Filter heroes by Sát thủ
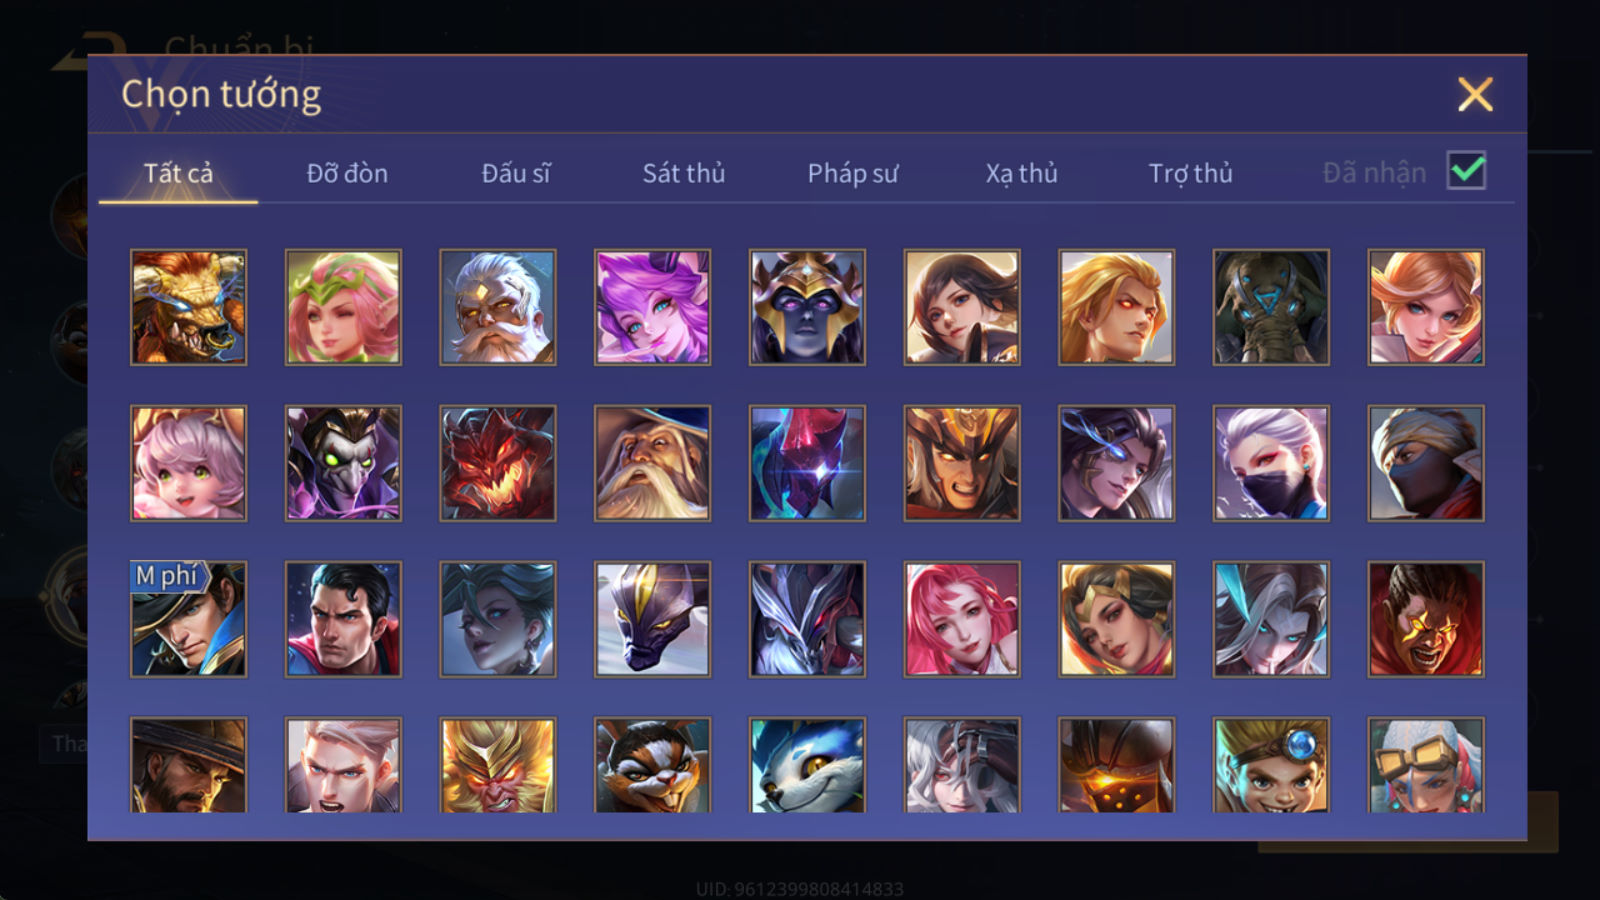 684,173
